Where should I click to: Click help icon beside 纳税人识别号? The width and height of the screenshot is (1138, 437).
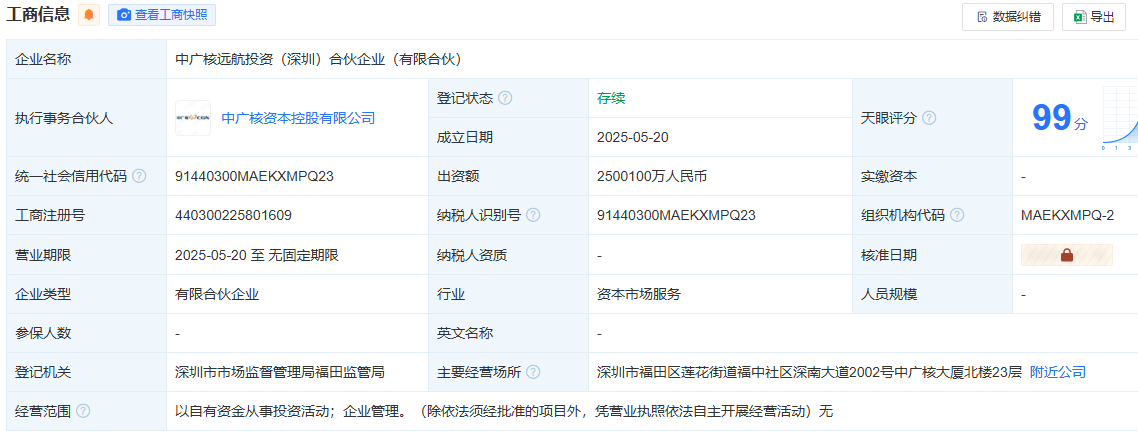tap(533, 215)
